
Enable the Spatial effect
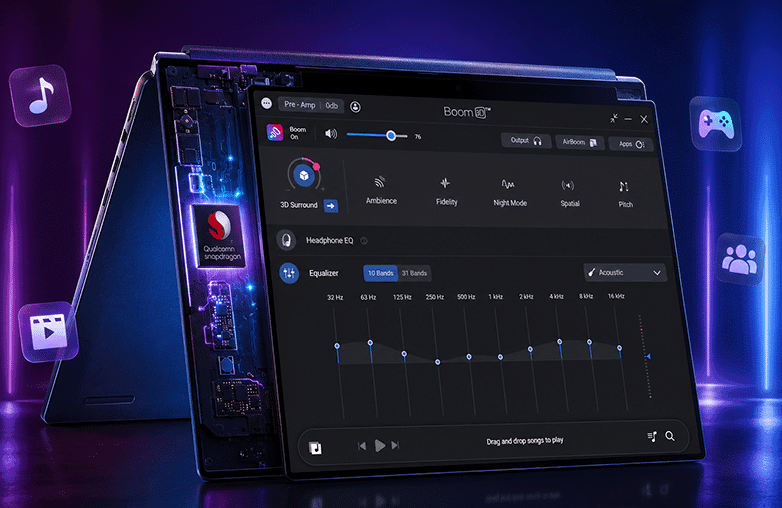pyautogui.click(x=569, y=193)
